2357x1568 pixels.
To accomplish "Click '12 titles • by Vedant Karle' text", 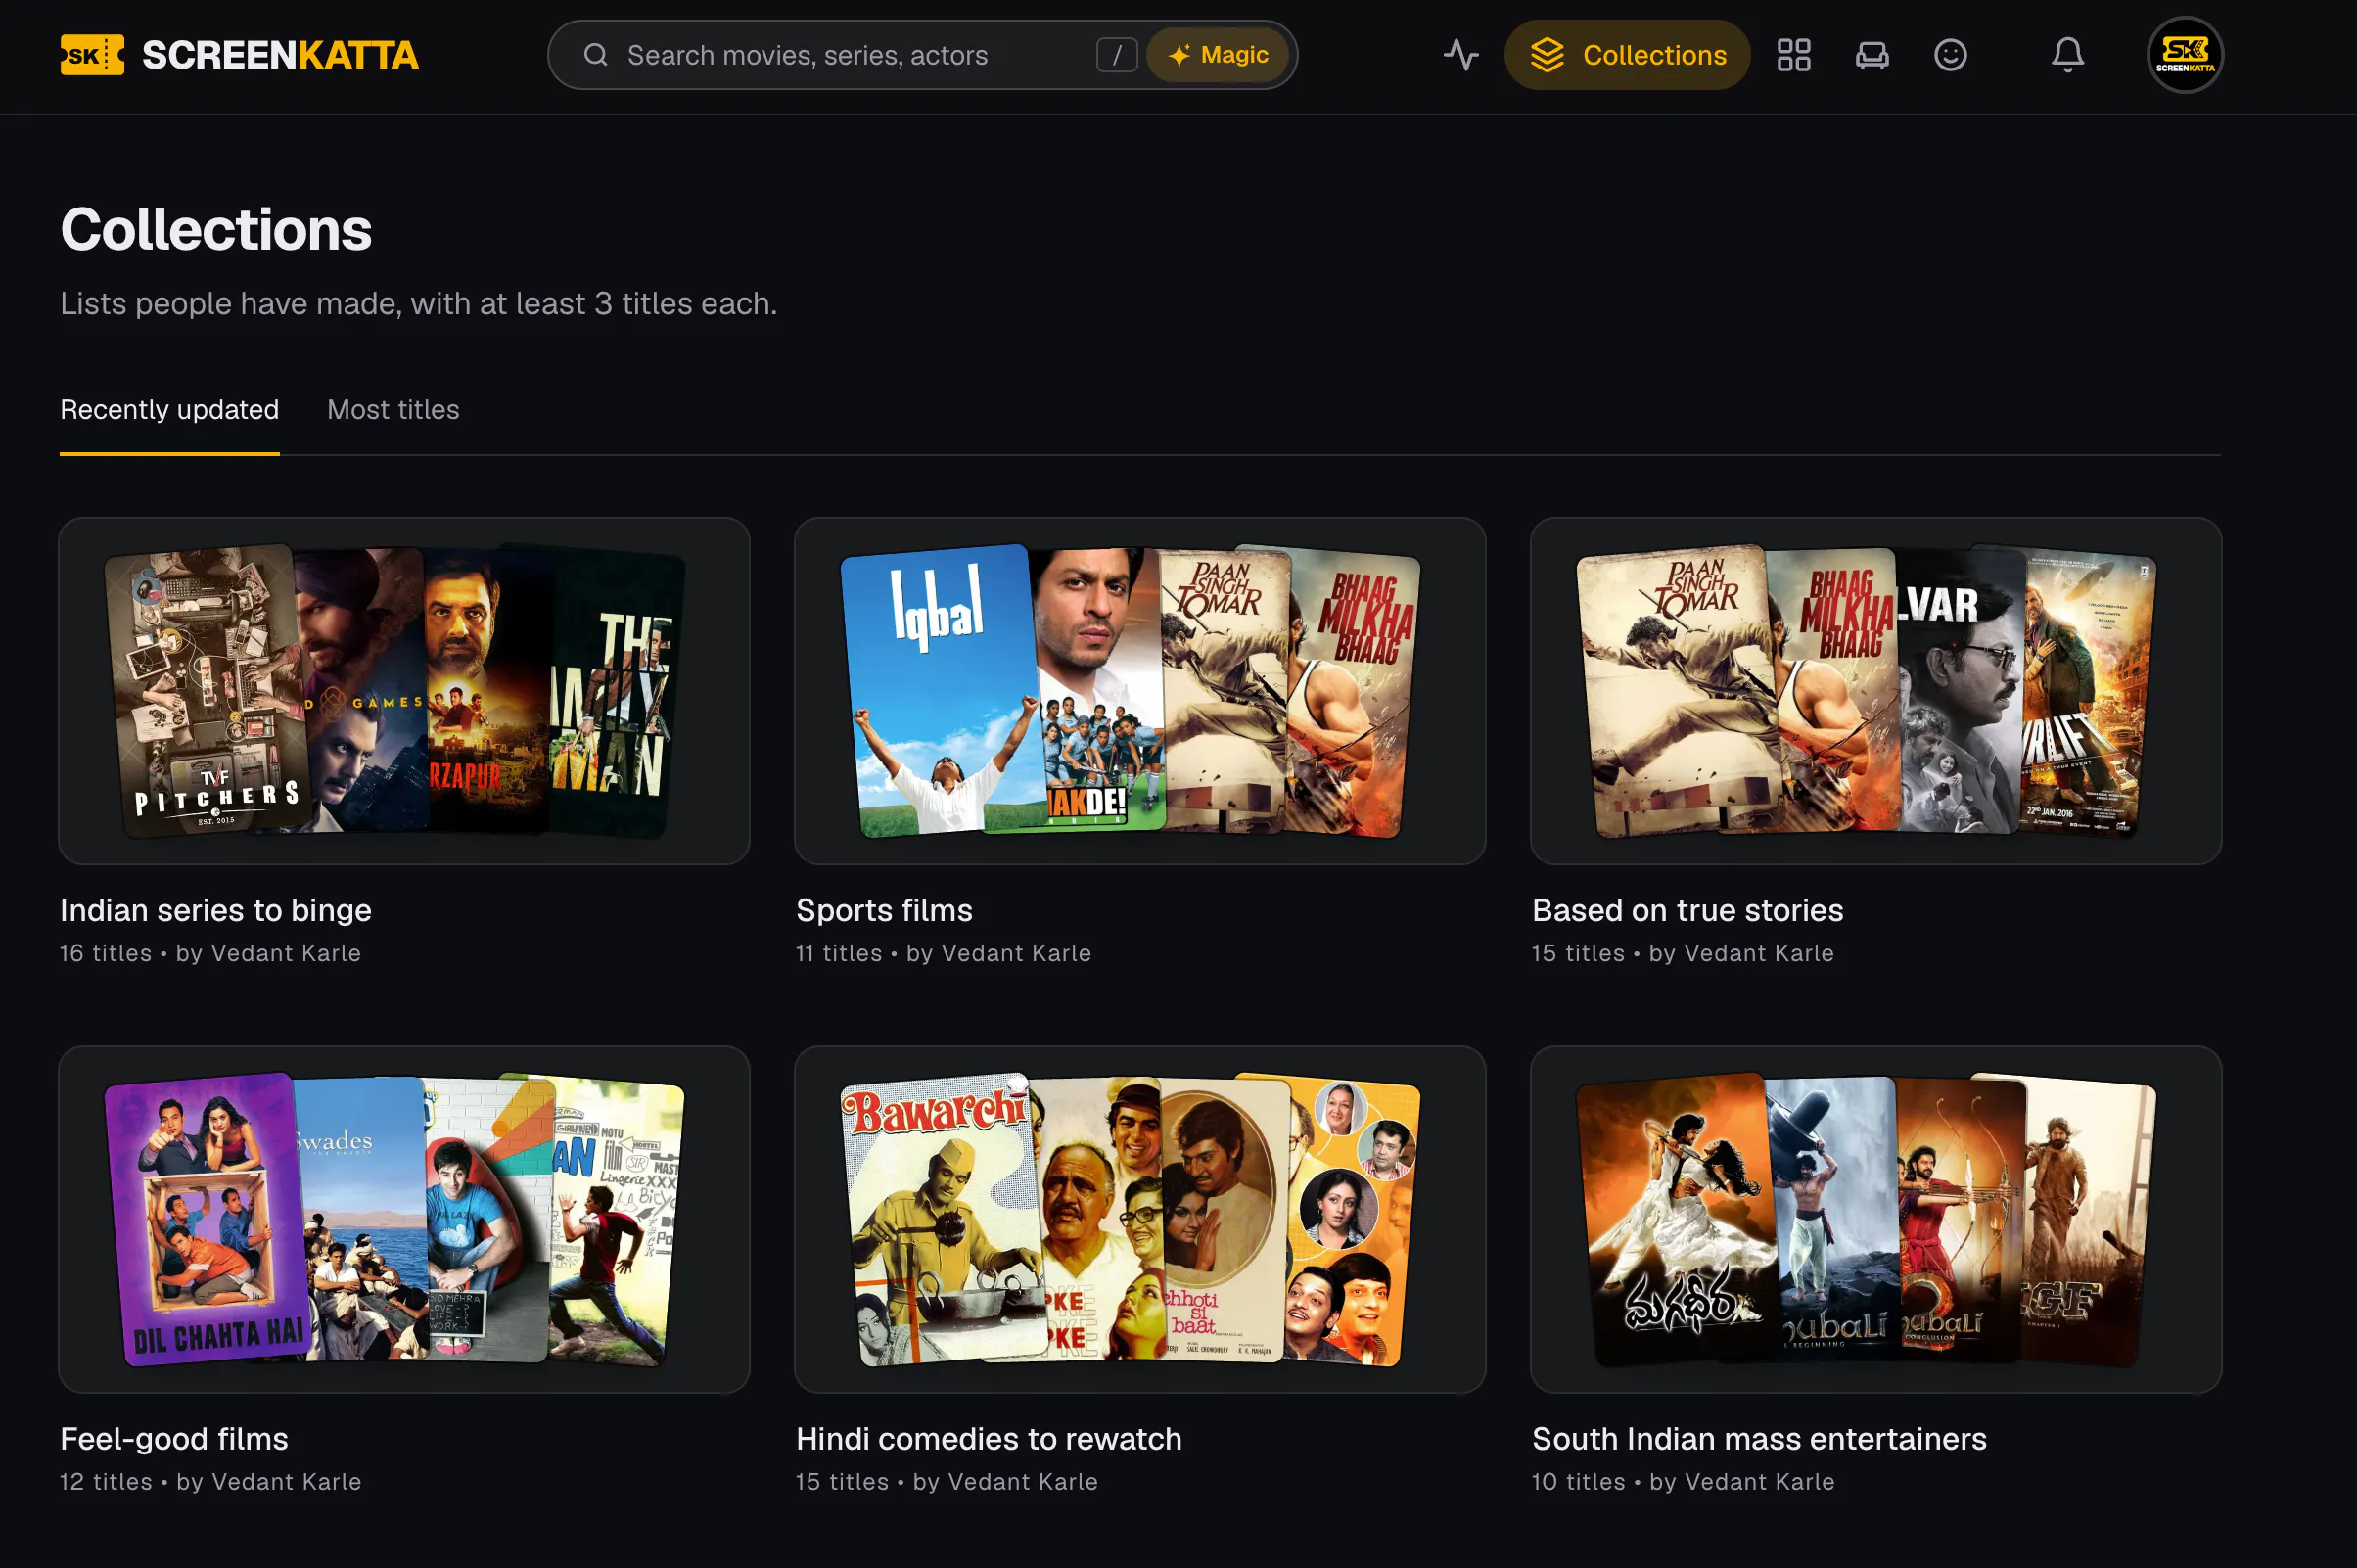I will point(210,1482).
